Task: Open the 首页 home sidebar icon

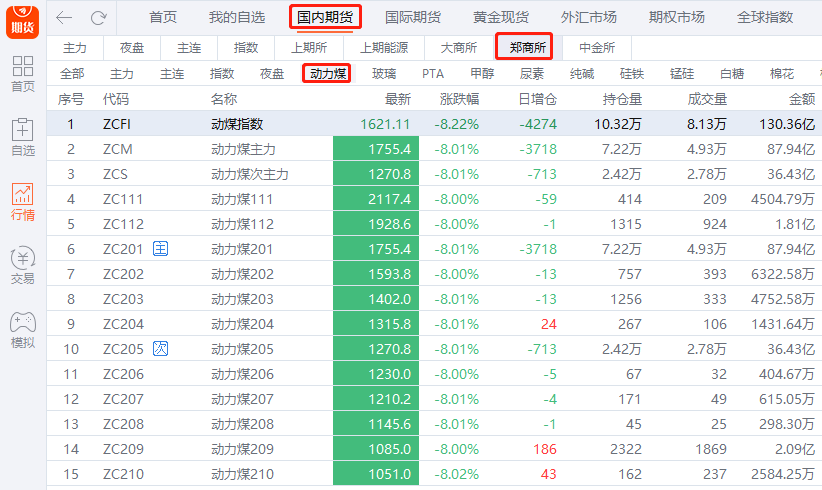Action: point(22,73)
